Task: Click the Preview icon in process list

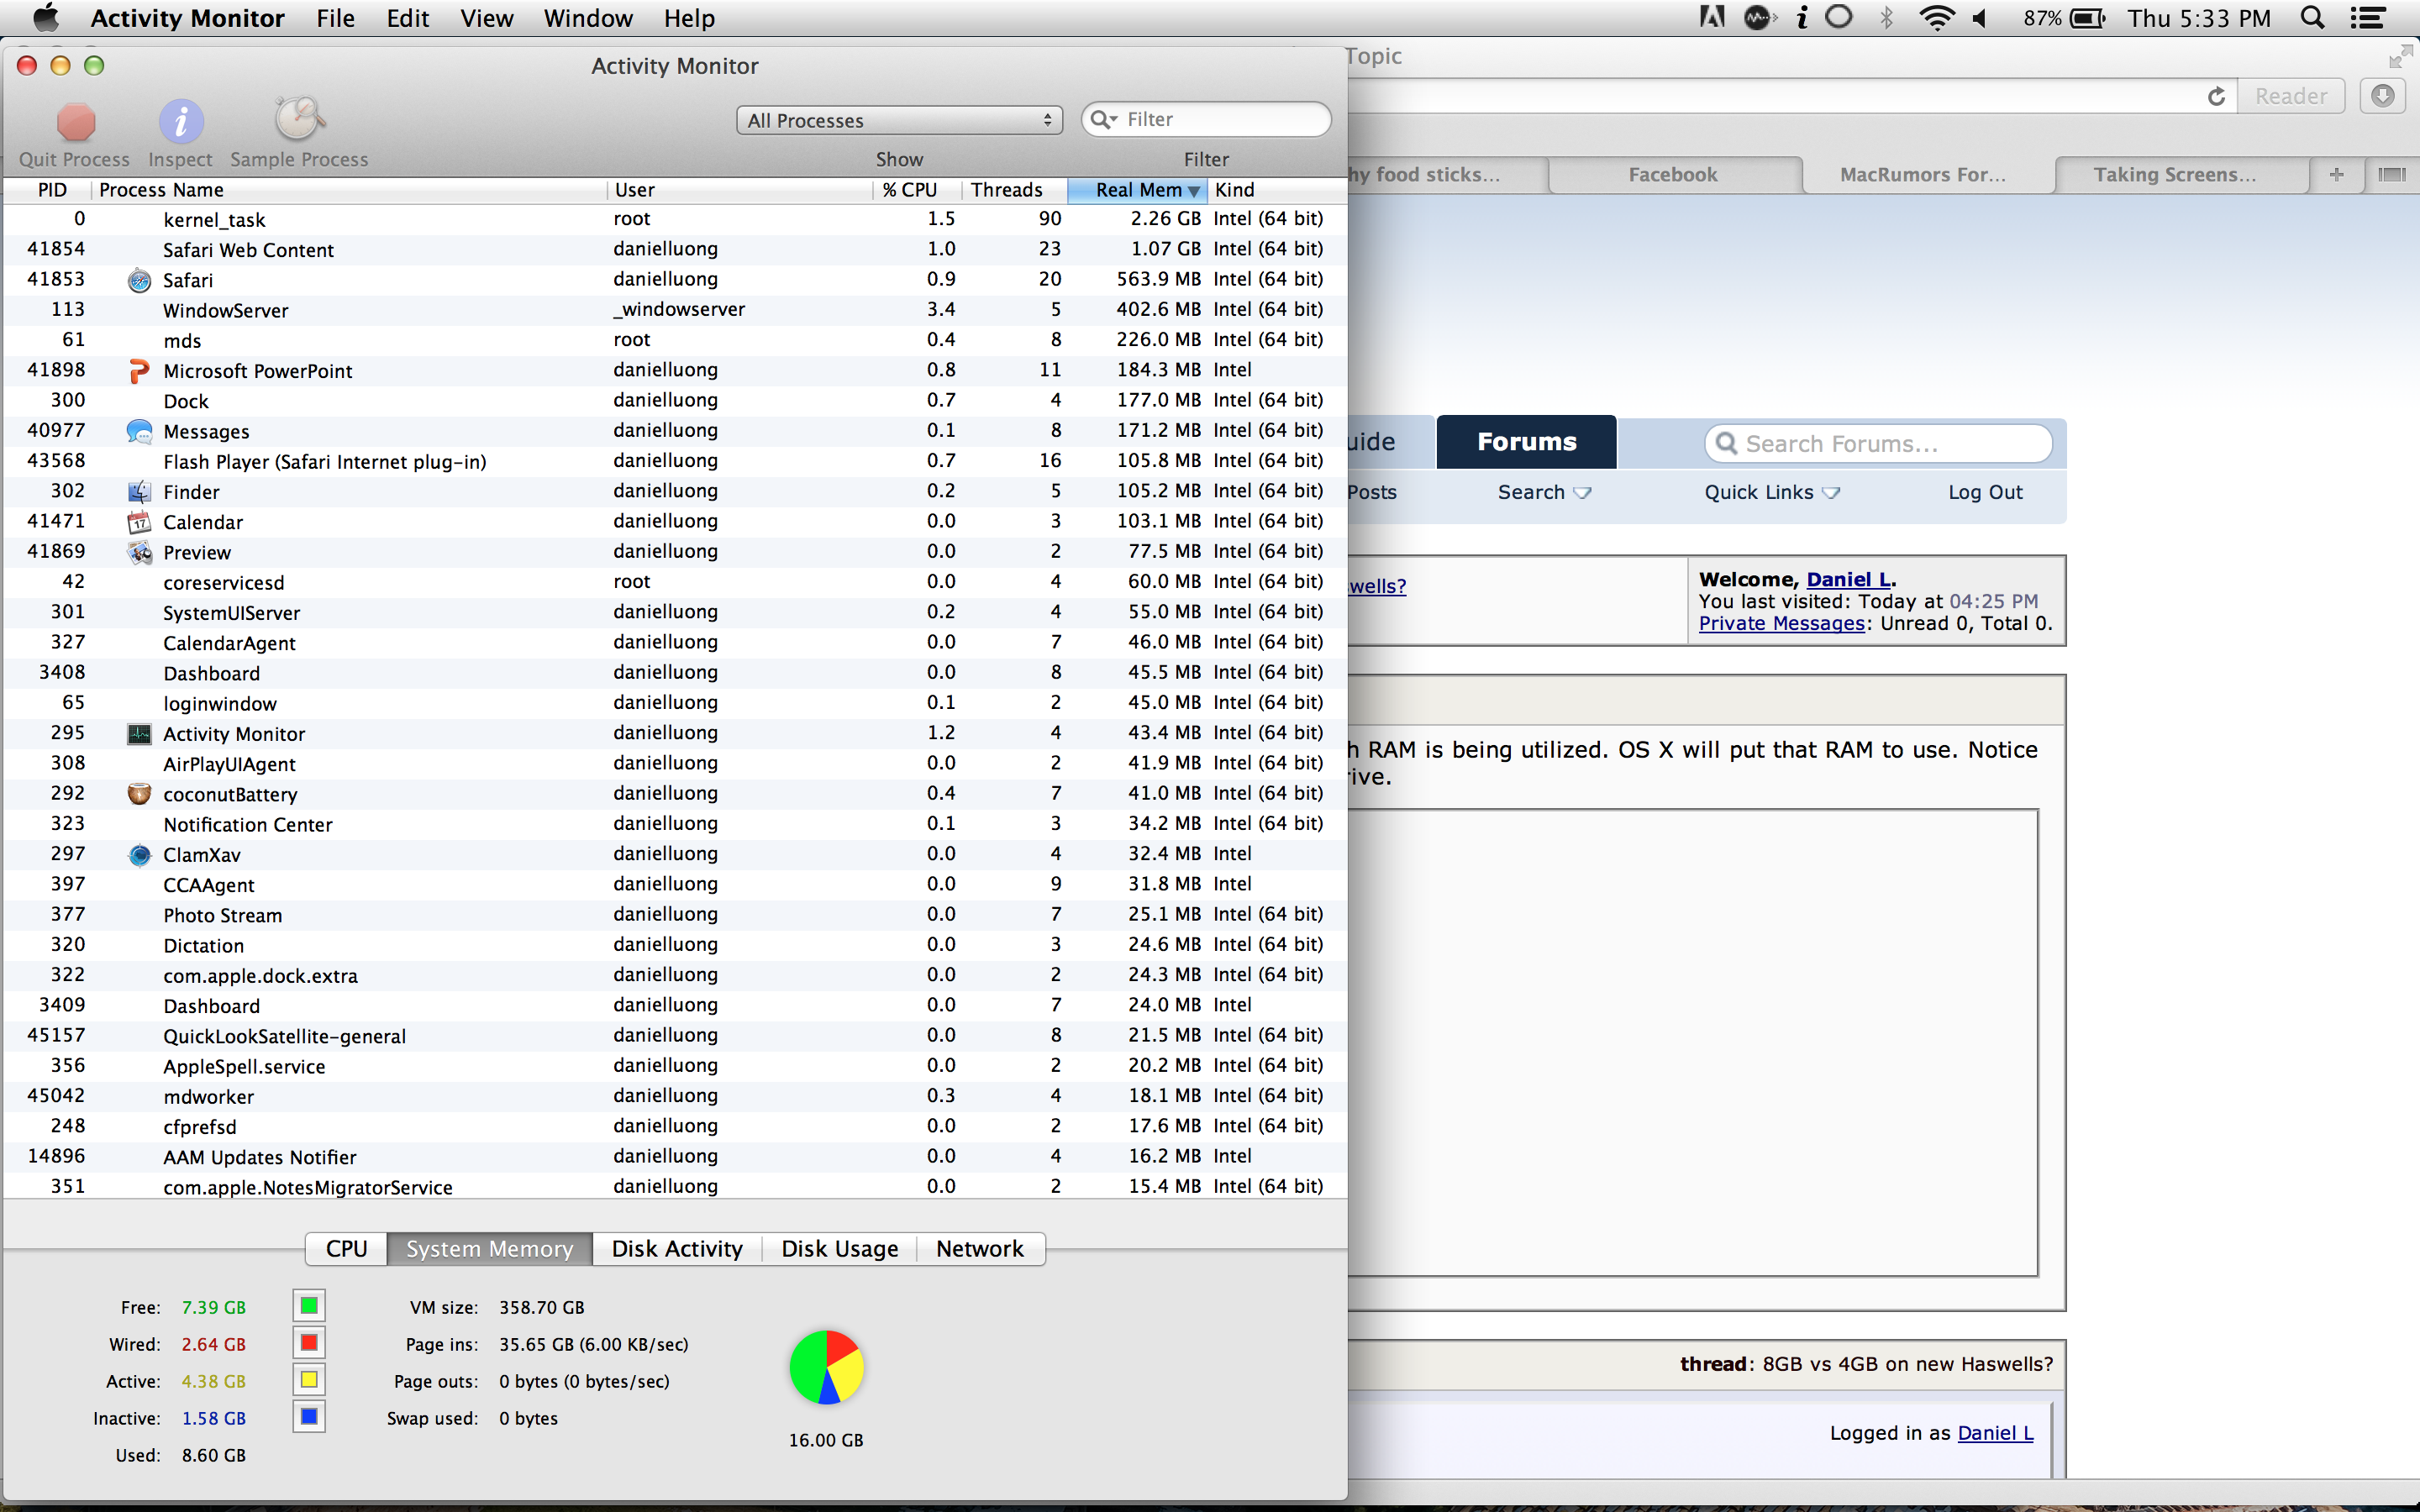Action: pos(140,552)
